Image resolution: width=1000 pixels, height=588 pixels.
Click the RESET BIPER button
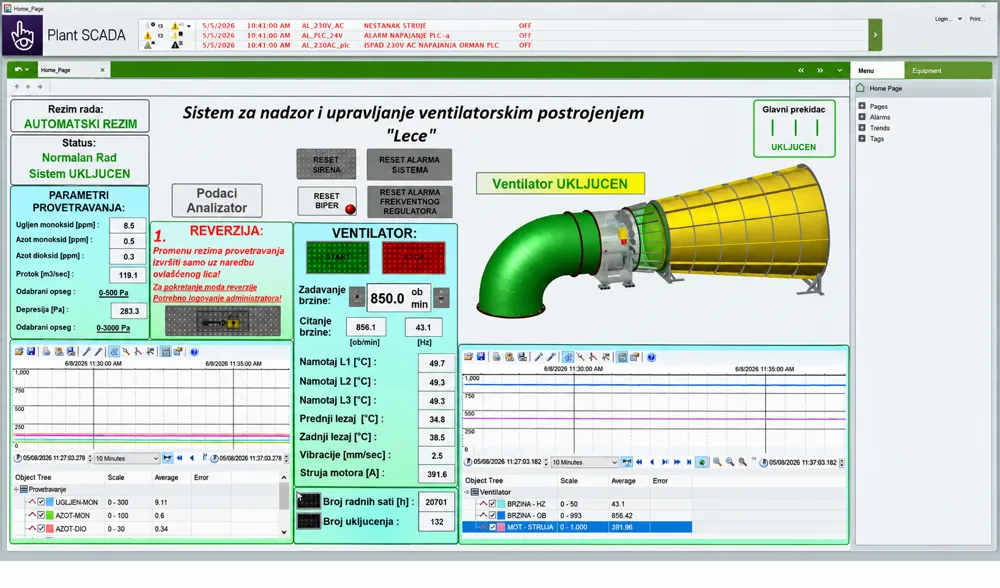coord(327,201)
